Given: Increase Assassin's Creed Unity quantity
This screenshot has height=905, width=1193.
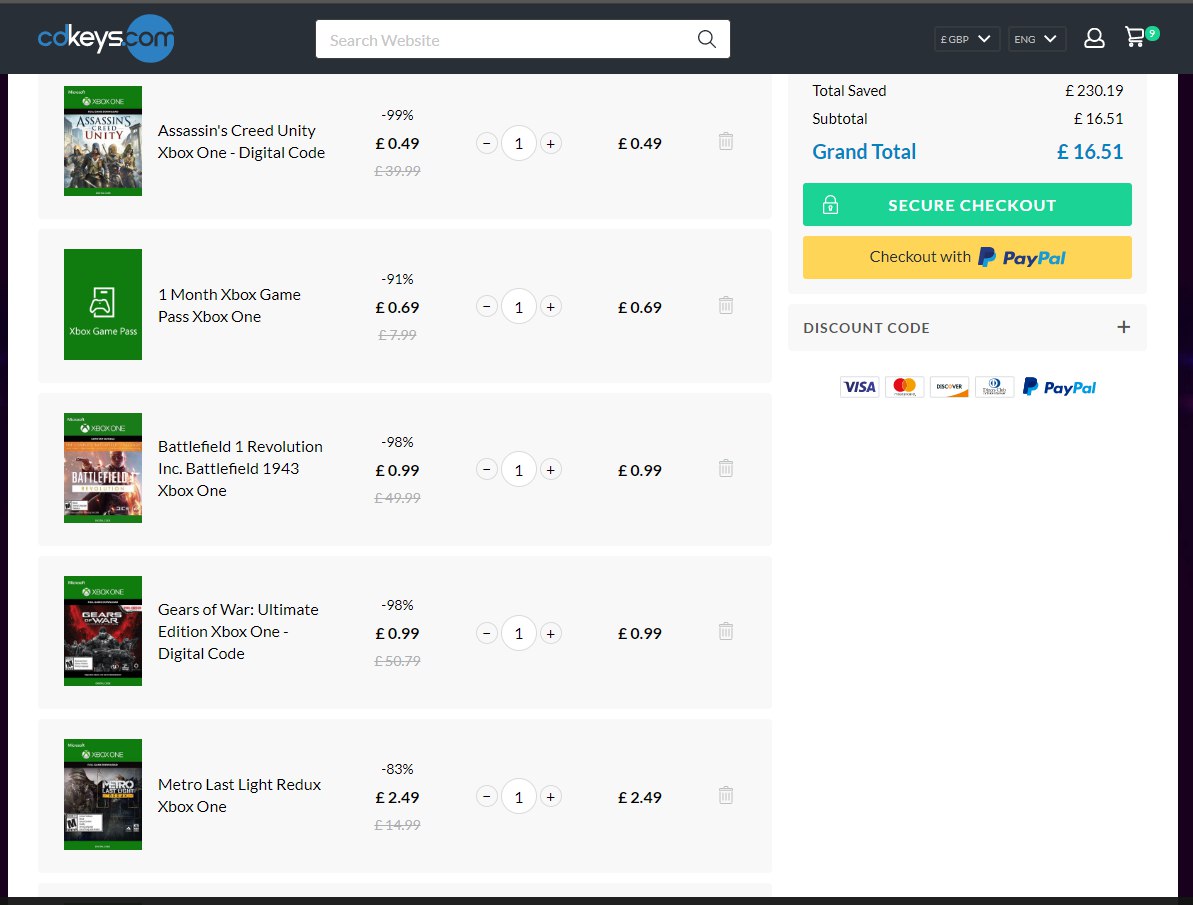Looking at the screenshot, I should coord(551,143).
